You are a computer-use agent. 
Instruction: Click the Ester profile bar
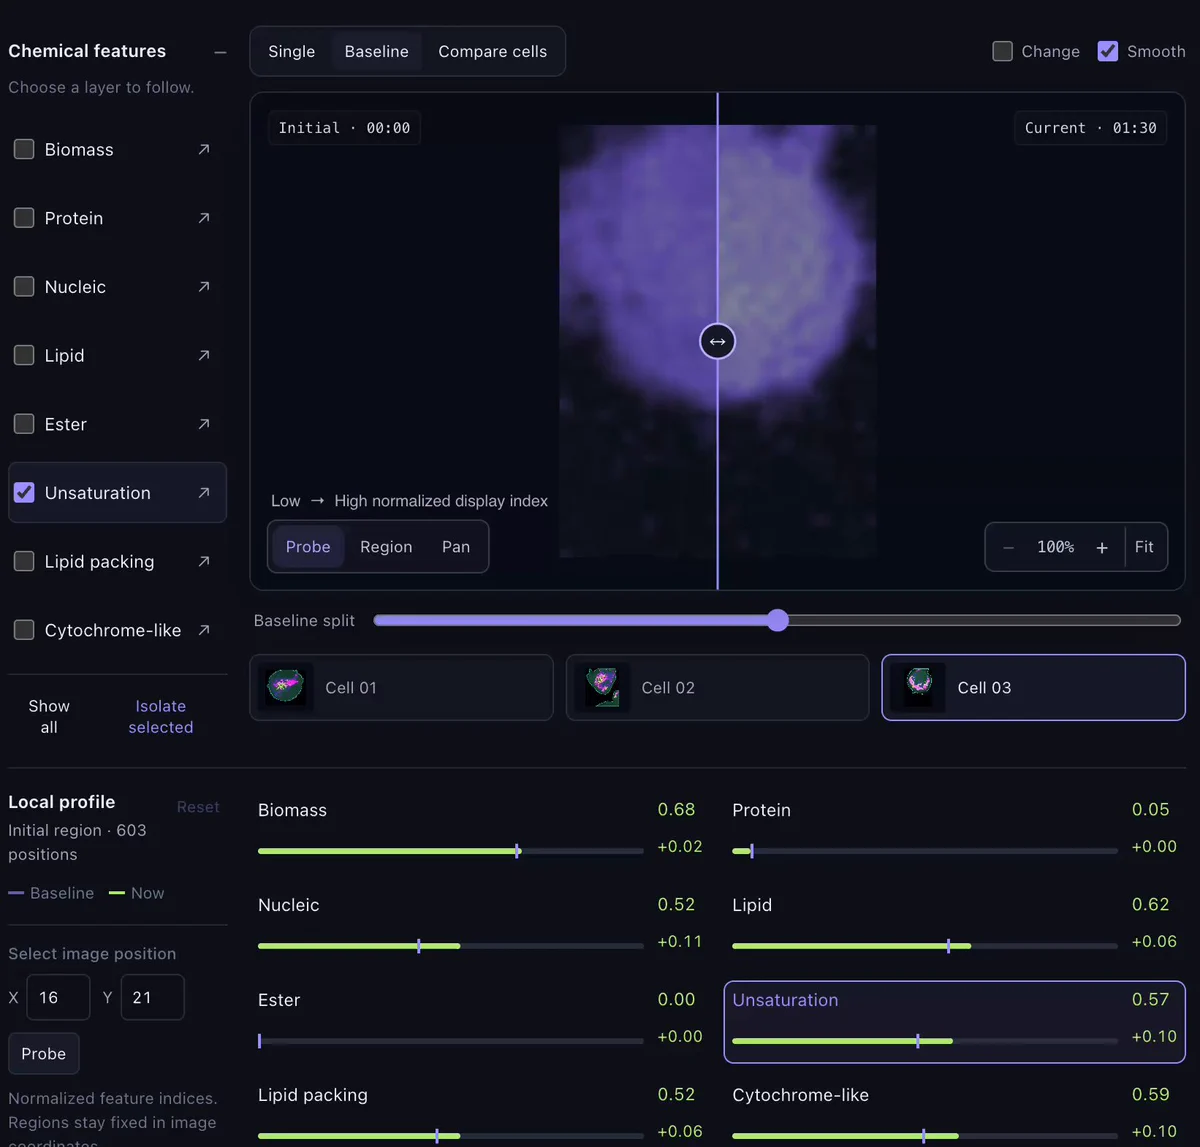451,1041
